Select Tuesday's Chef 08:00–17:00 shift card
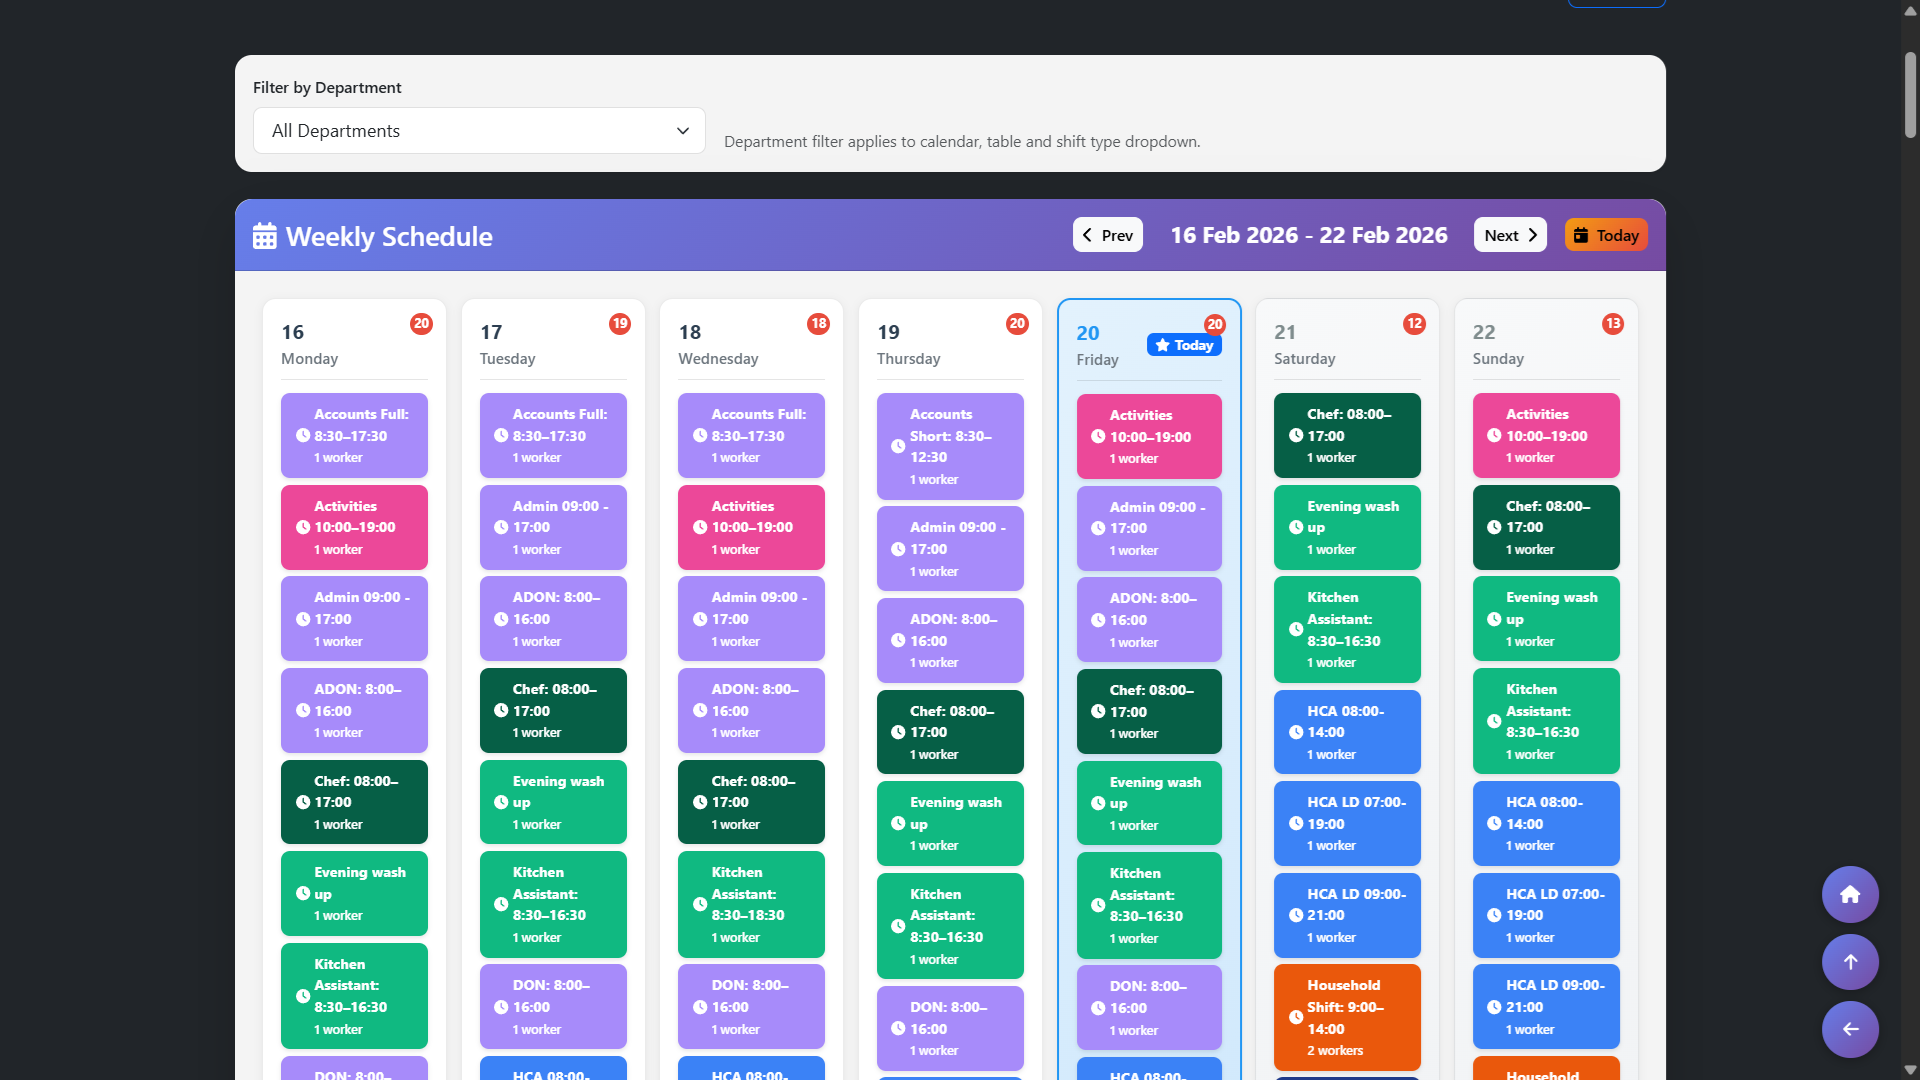Viewport: 1920px width, 1080px height. point(553,710)
